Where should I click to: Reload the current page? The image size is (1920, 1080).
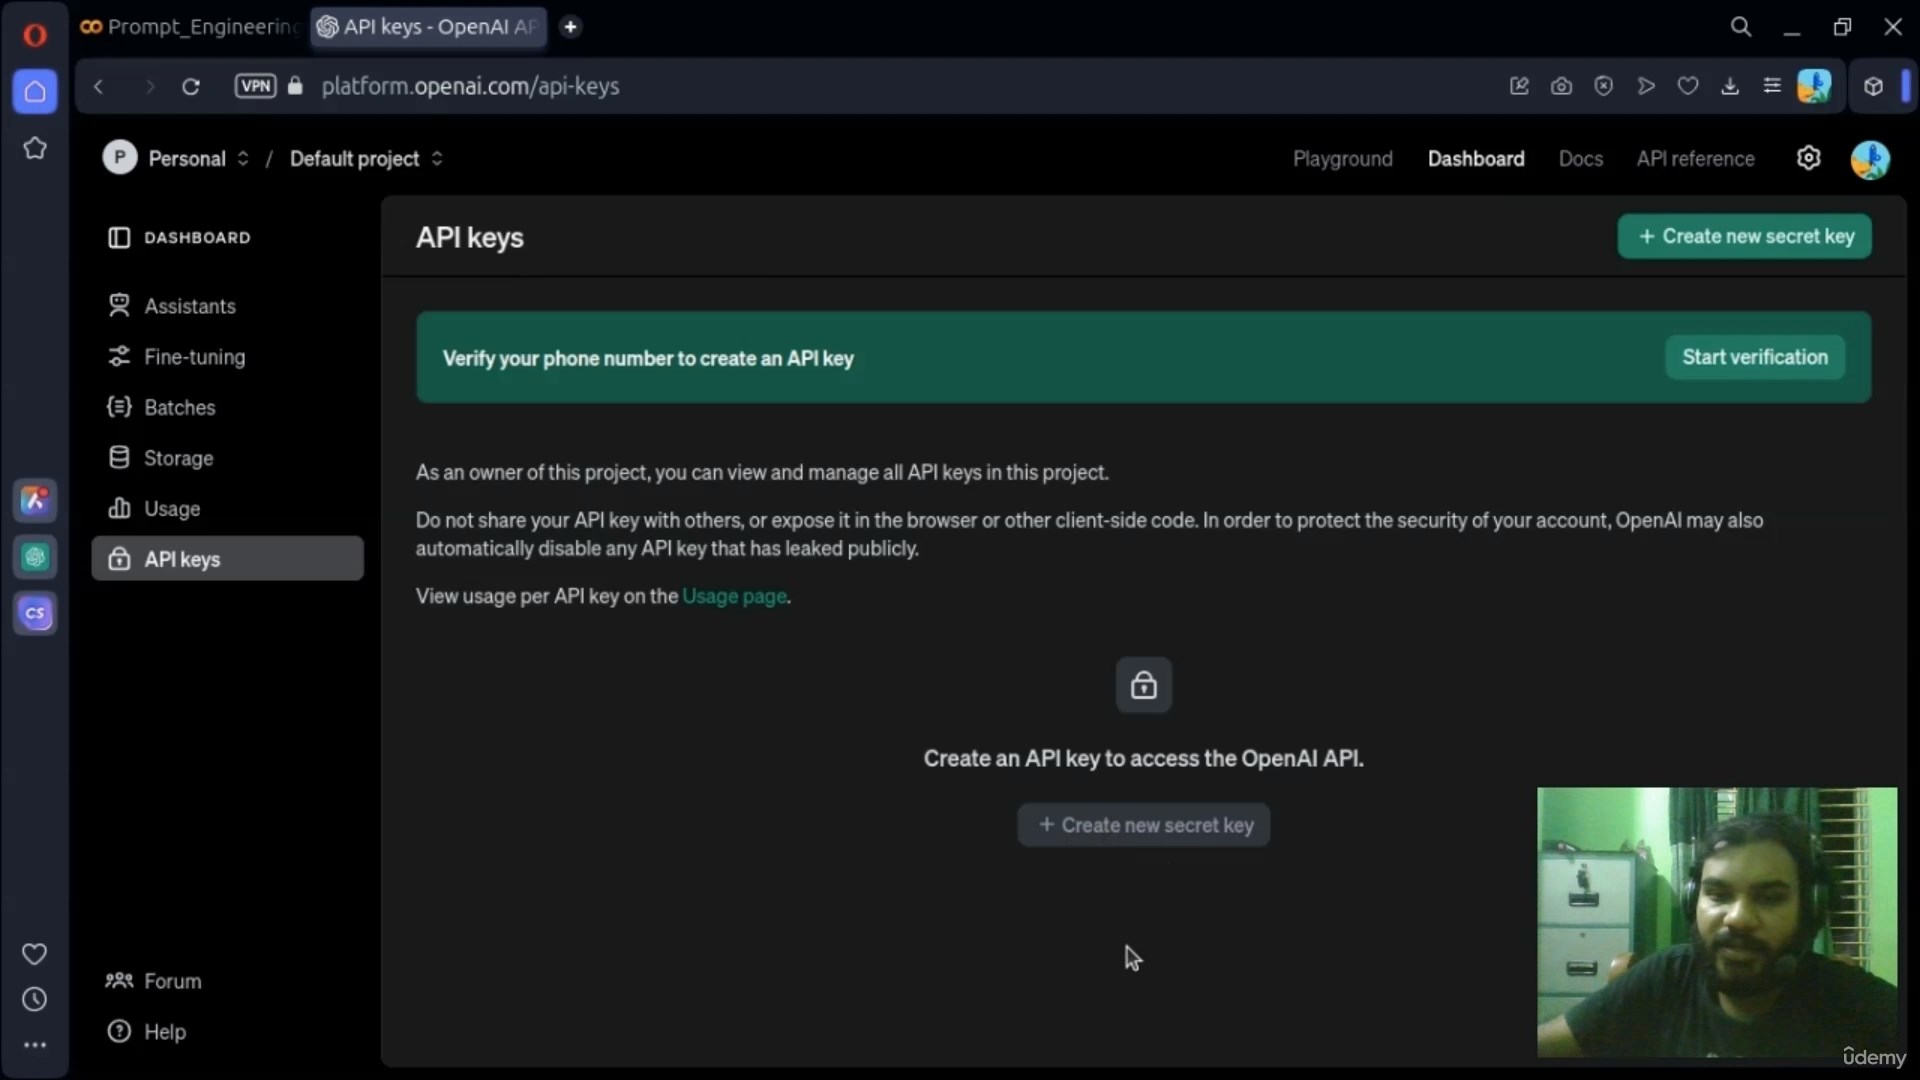click(191, 86)
